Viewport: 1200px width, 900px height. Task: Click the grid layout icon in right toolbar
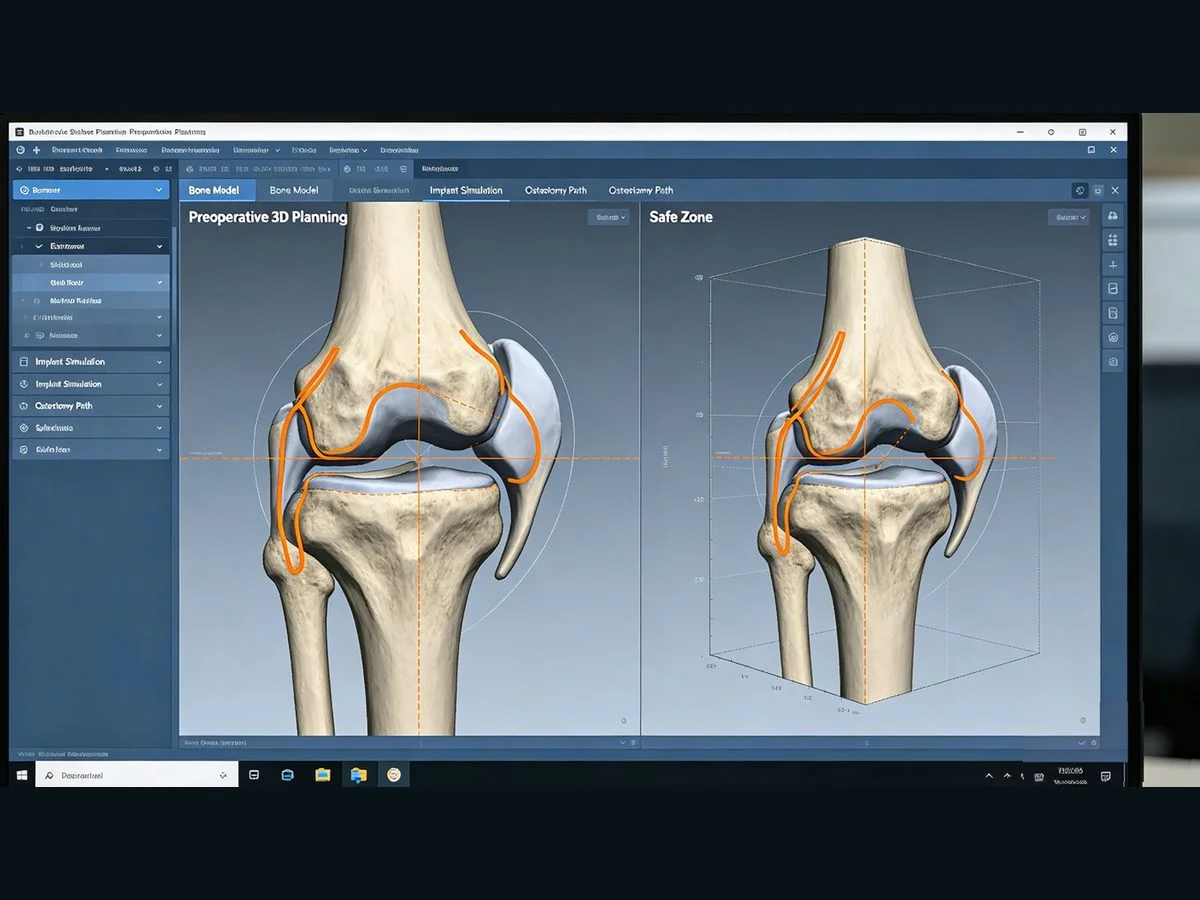(x=1113, y=240)
